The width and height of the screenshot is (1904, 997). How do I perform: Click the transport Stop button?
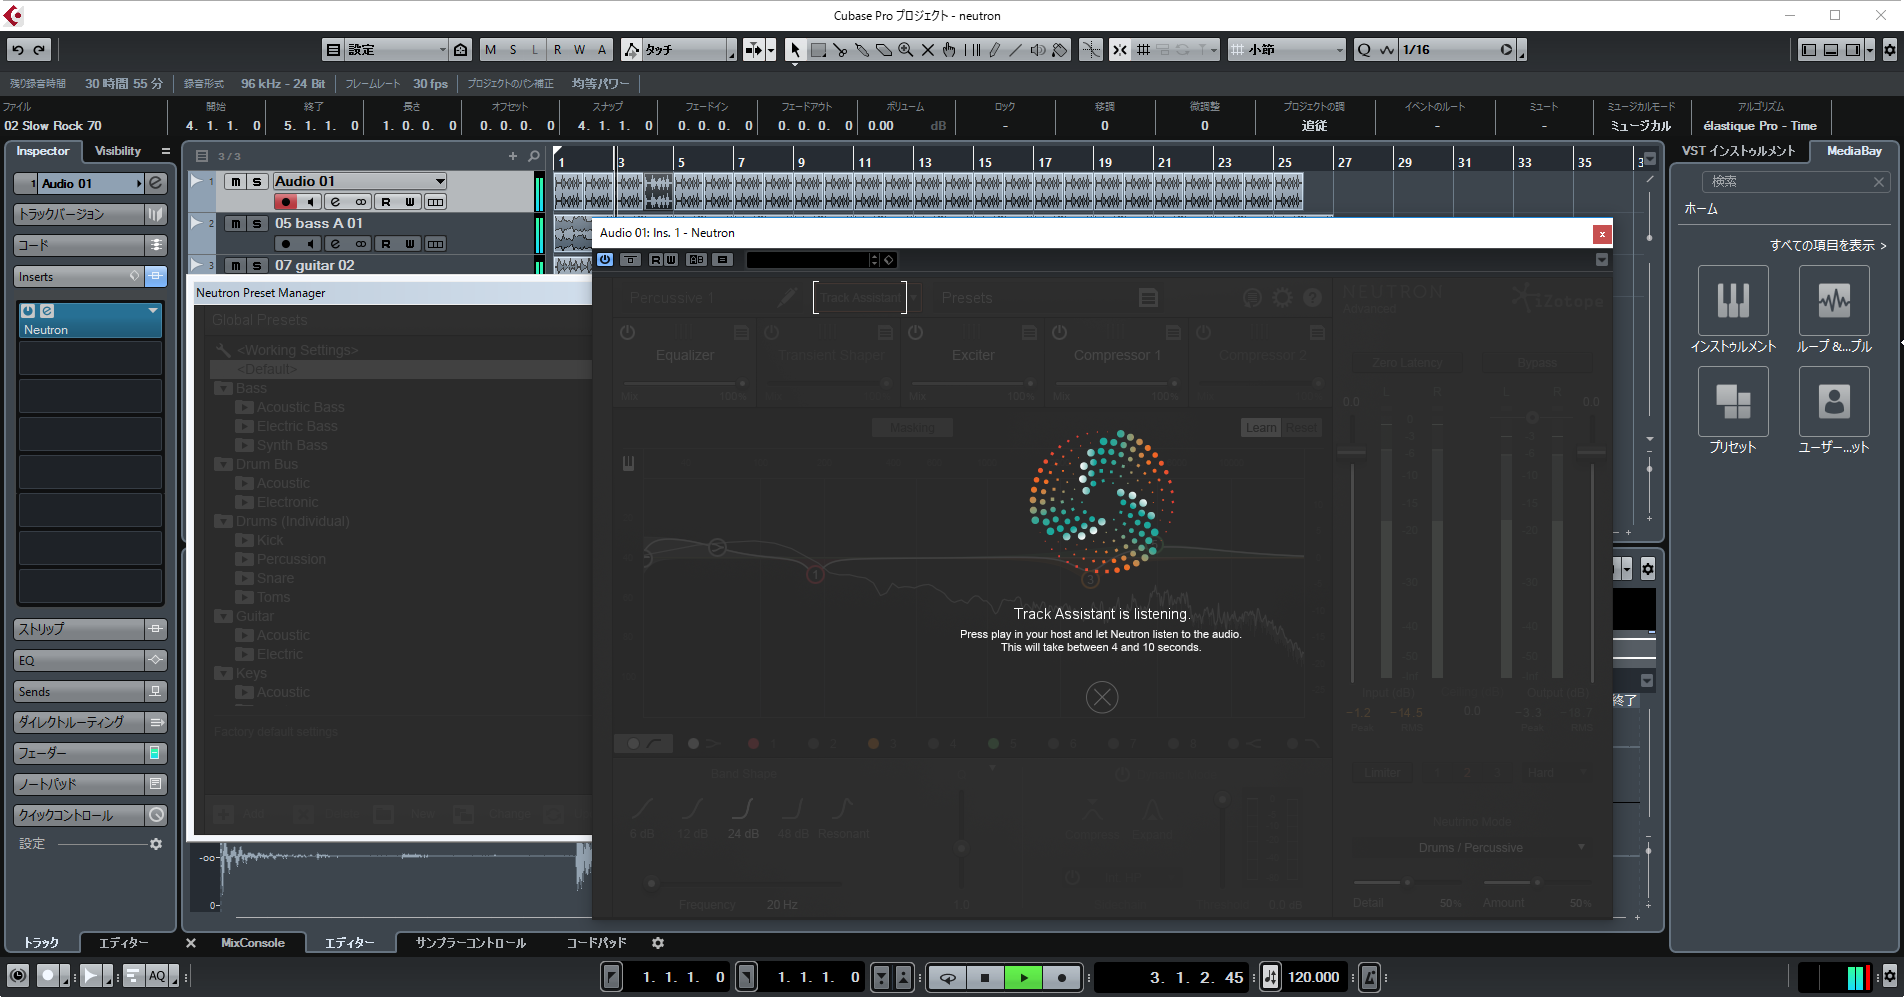pos(985,977)
